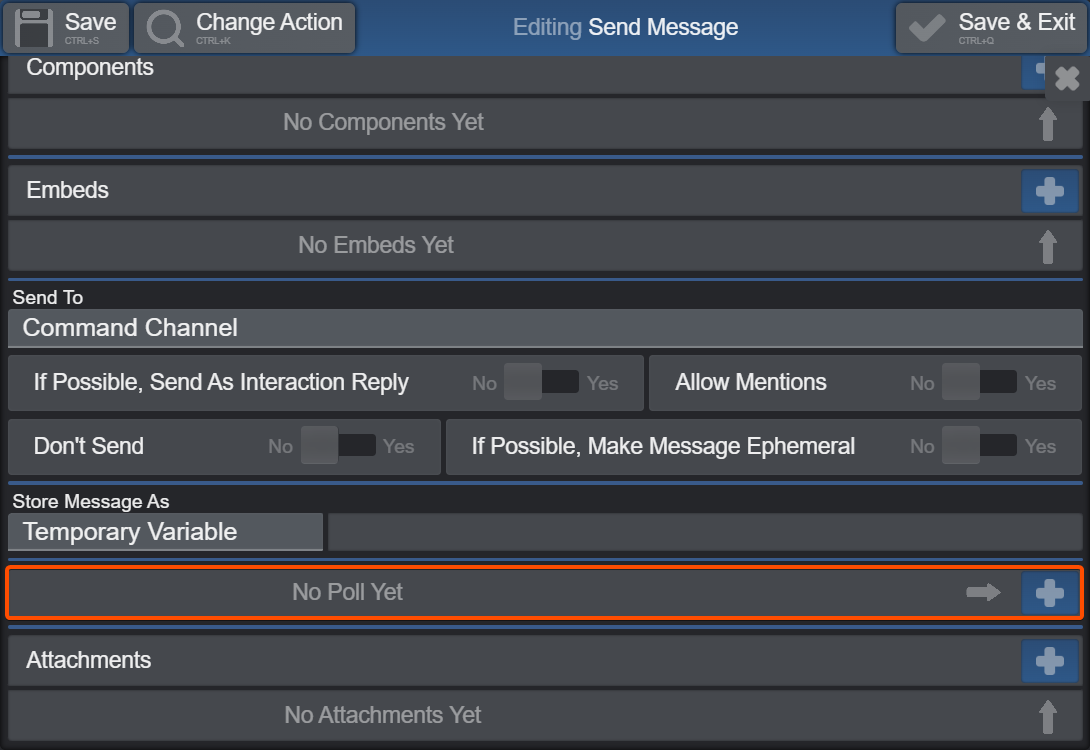Screen dimensions: 1090x750
Task: Toggle the Don't Send switch
Action: [x=339, y=446]
